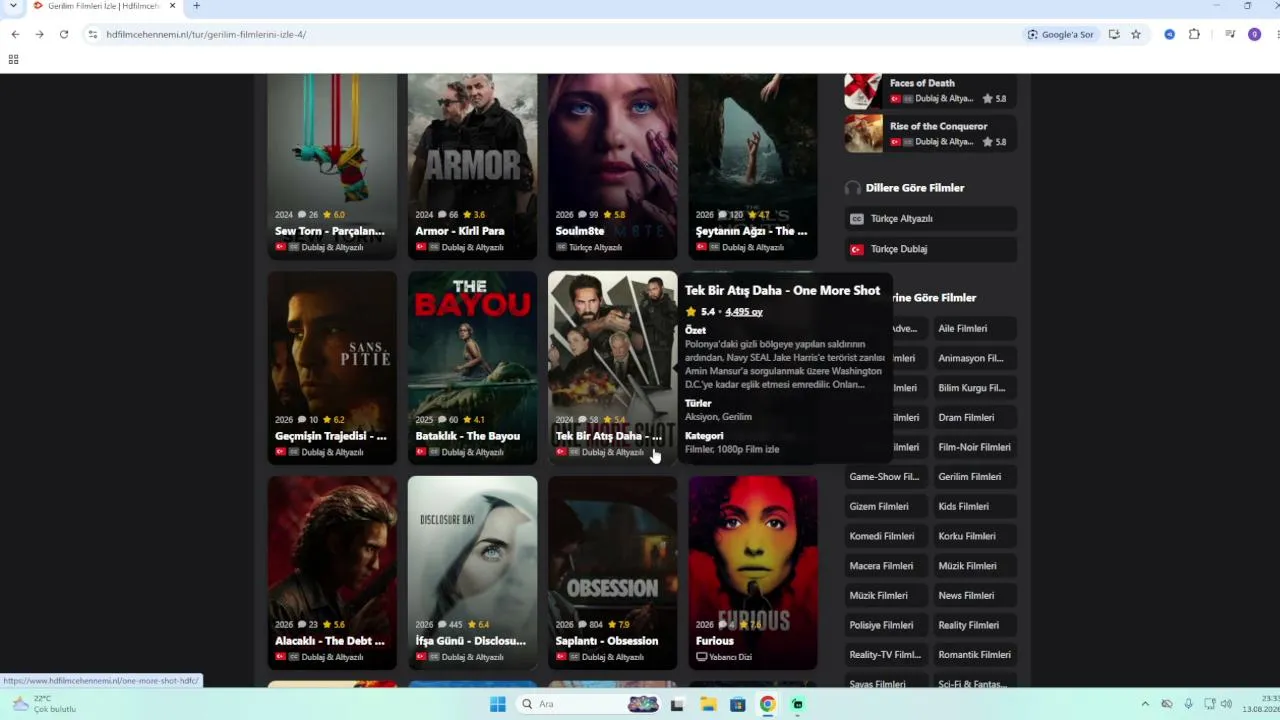This screenshot has height=720, width=1280.
Task: Open 'Tek Bir Atış Daha - One More Shot' popup title
Action: [x=782, y=291]
